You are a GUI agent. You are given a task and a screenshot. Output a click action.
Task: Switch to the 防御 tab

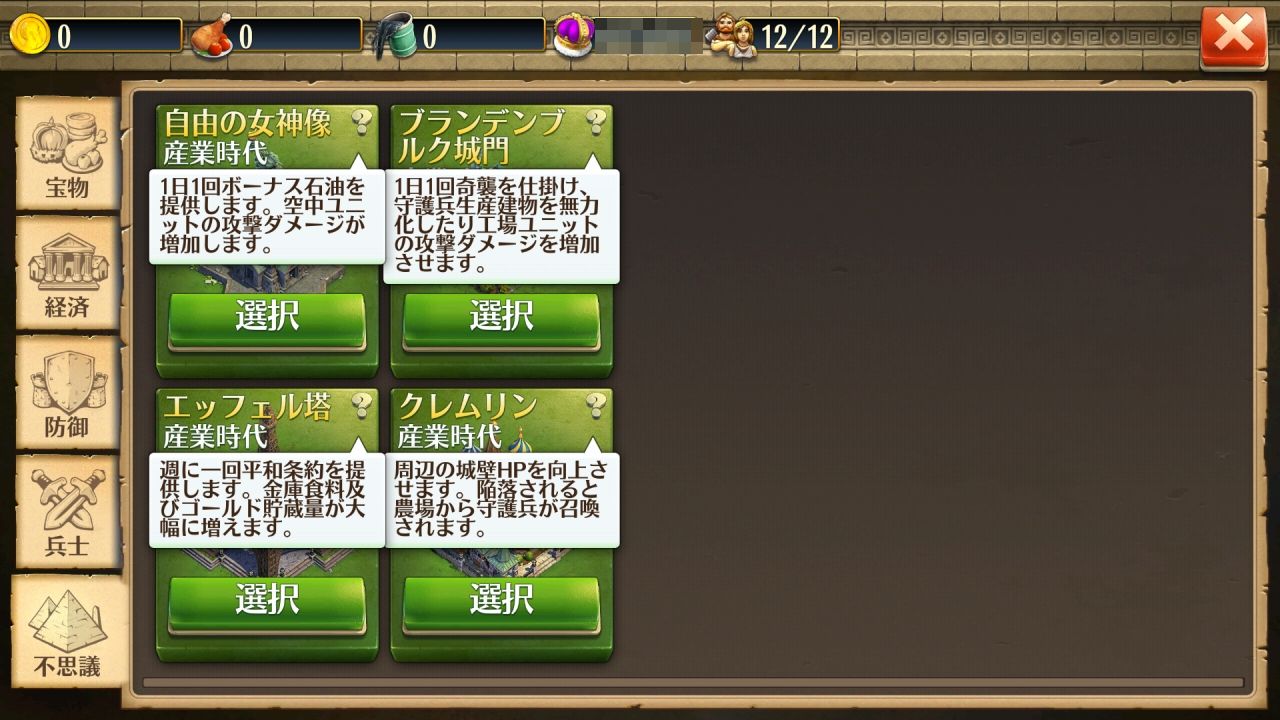tap(67, 394)
